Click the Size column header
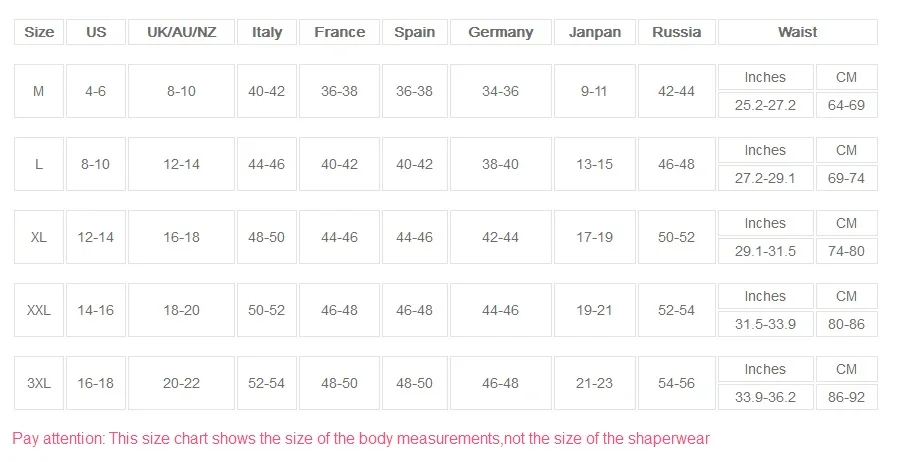This screenshot has height=462, width=904. tap(39, 32)
